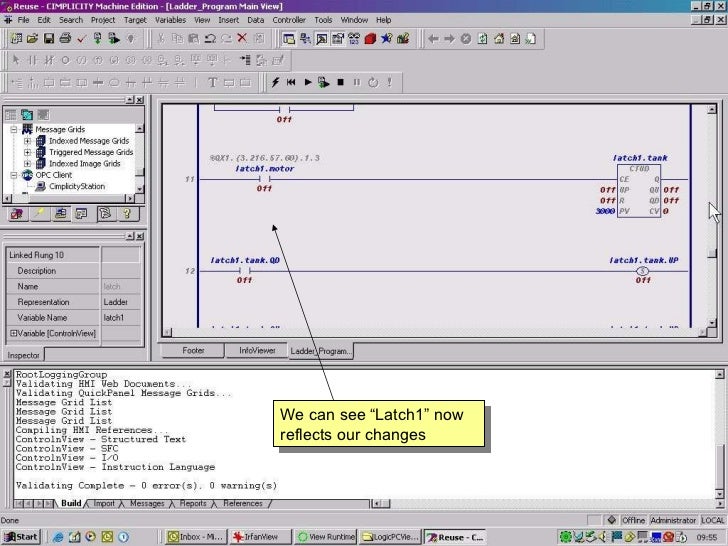Click the Download and Start icon
Viewport: 728px width, 546px height.
tap(114, 39)
